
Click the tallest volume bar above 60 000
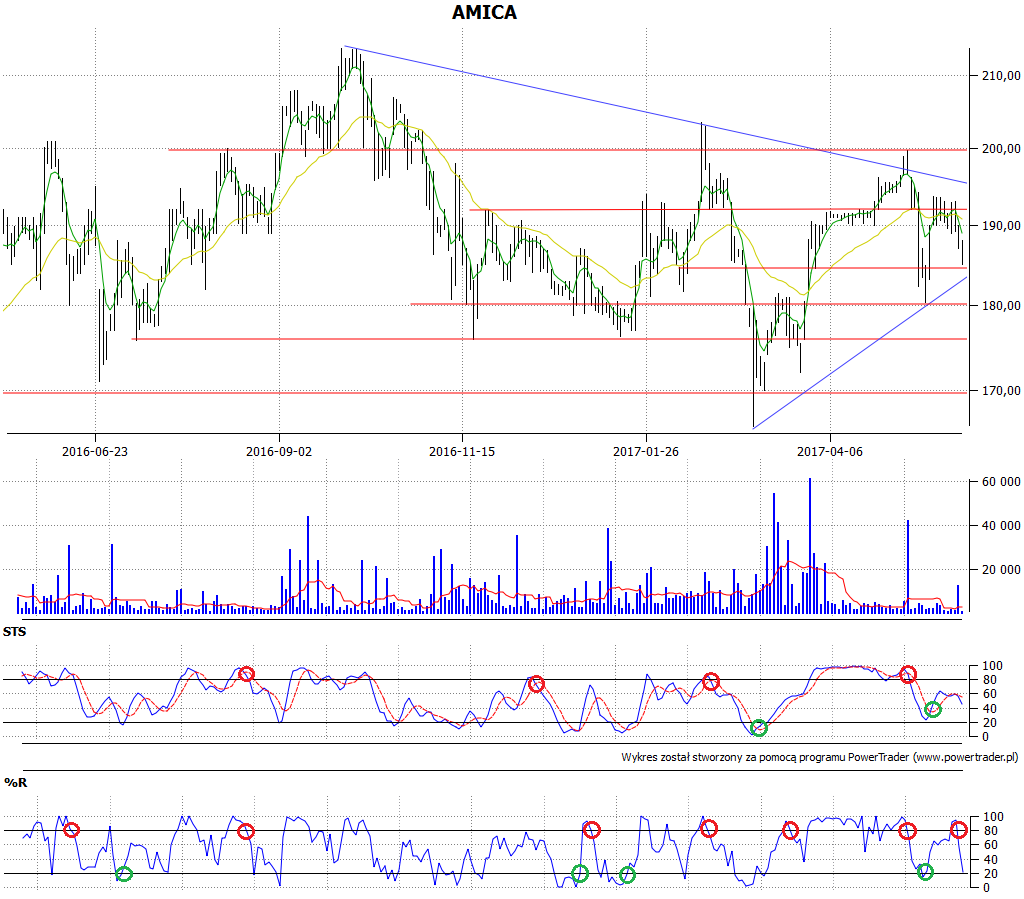[810, 545]
